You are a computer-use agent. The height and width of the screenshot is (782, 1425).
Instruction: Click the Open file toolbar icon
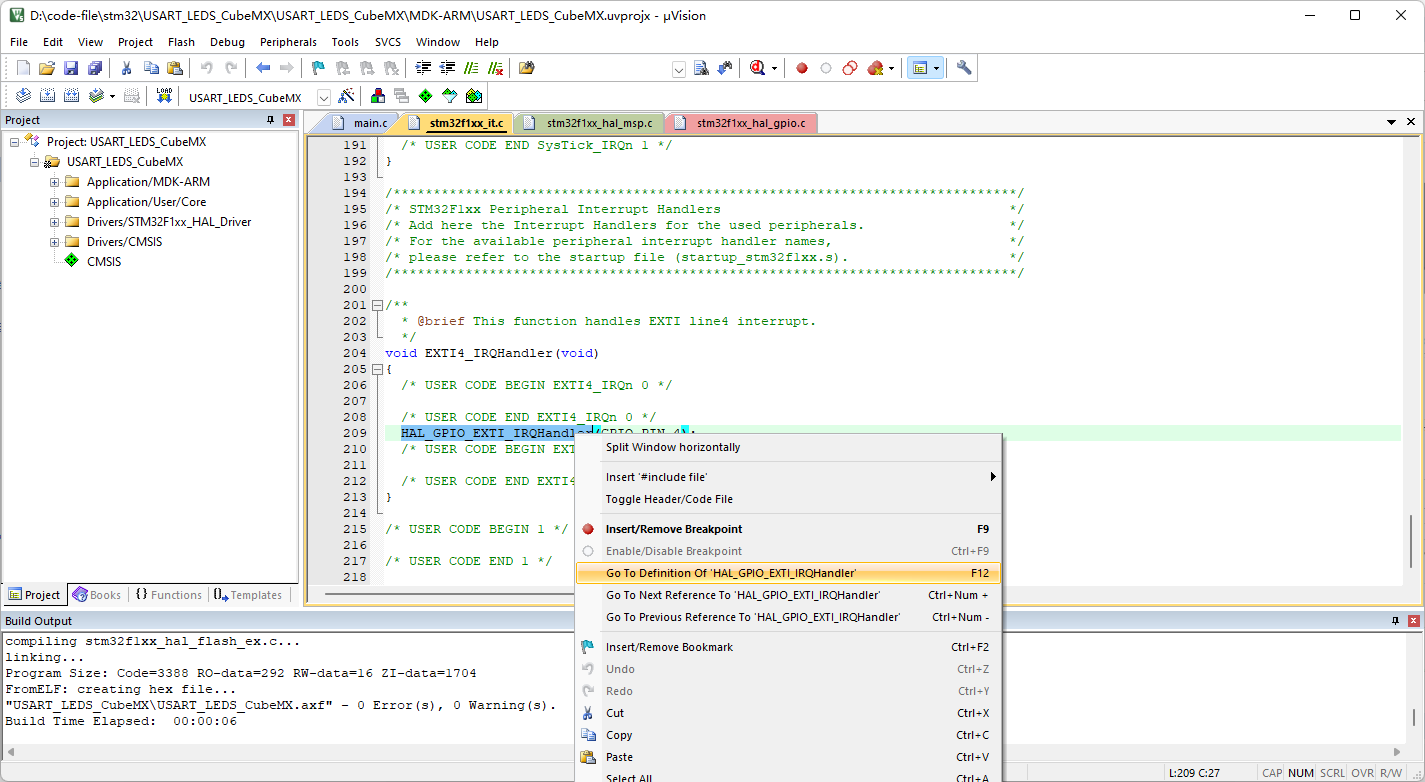tap(47, 68)
